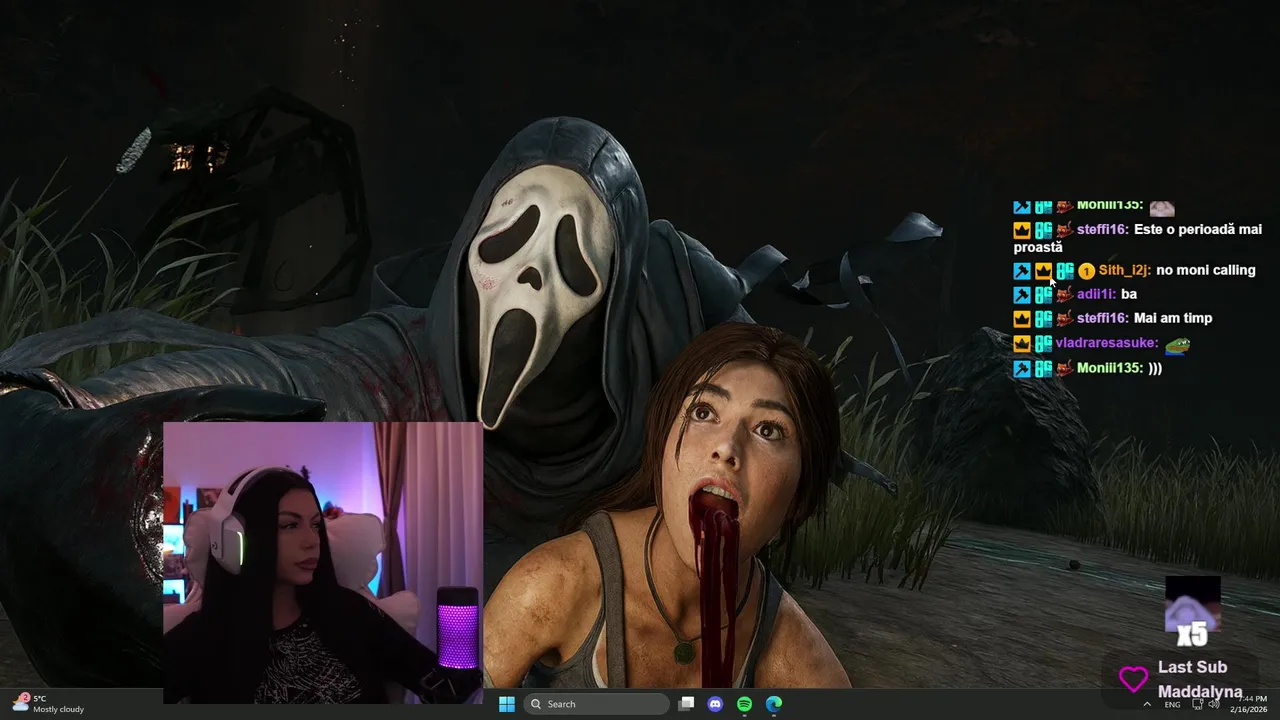Click the username vladraresasuke in chat
Image resolution: width=1280 pixels, height=720 pixels.
pyautogui.click(x=1107, y=343)
